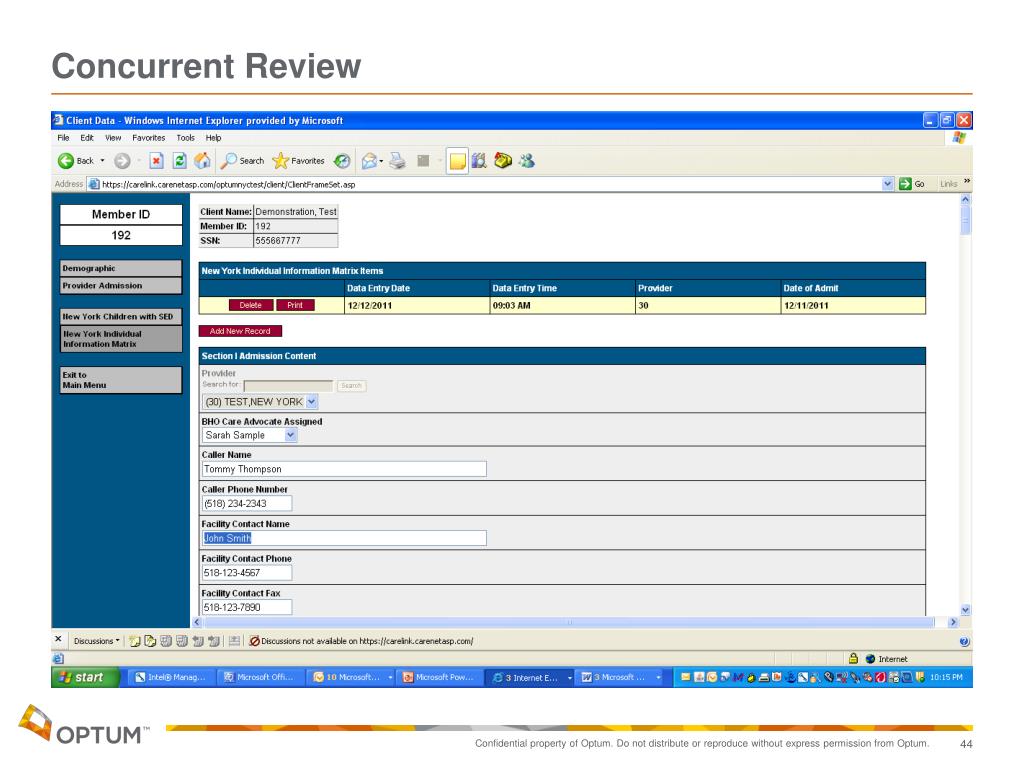Click the green Refresh page icon

pos(180,161)
